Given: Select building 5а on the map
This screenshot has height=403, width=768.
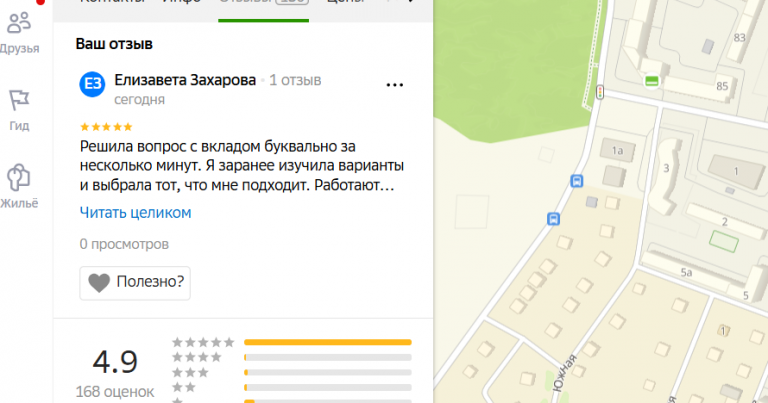Looking at the screenshot, I should 687,273.
